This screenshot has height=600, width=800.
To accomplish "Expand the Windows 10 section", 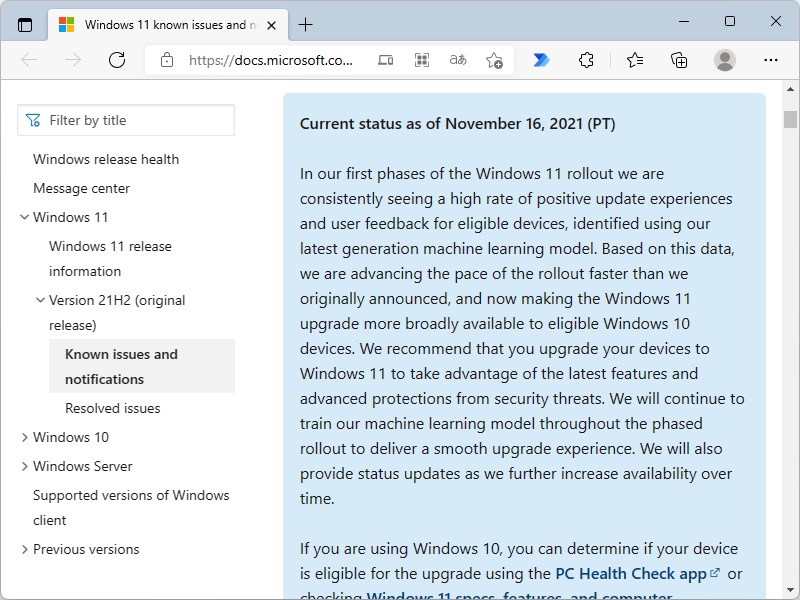I will (x=24, y=437).
